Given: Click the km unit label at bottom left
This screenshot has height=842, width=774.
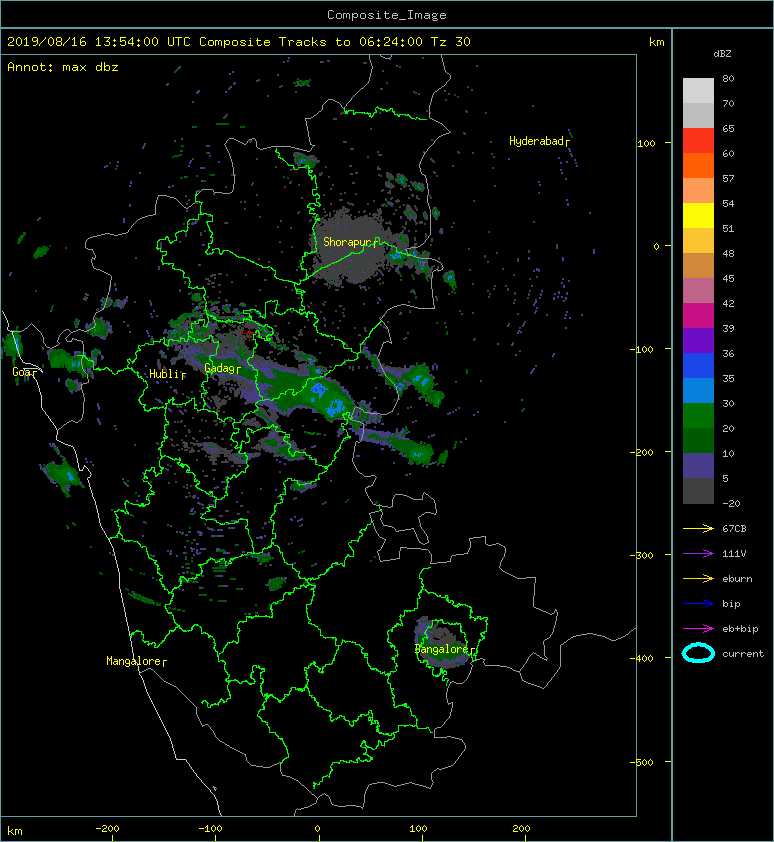Looking at the screenshot, I should (15, 831).
